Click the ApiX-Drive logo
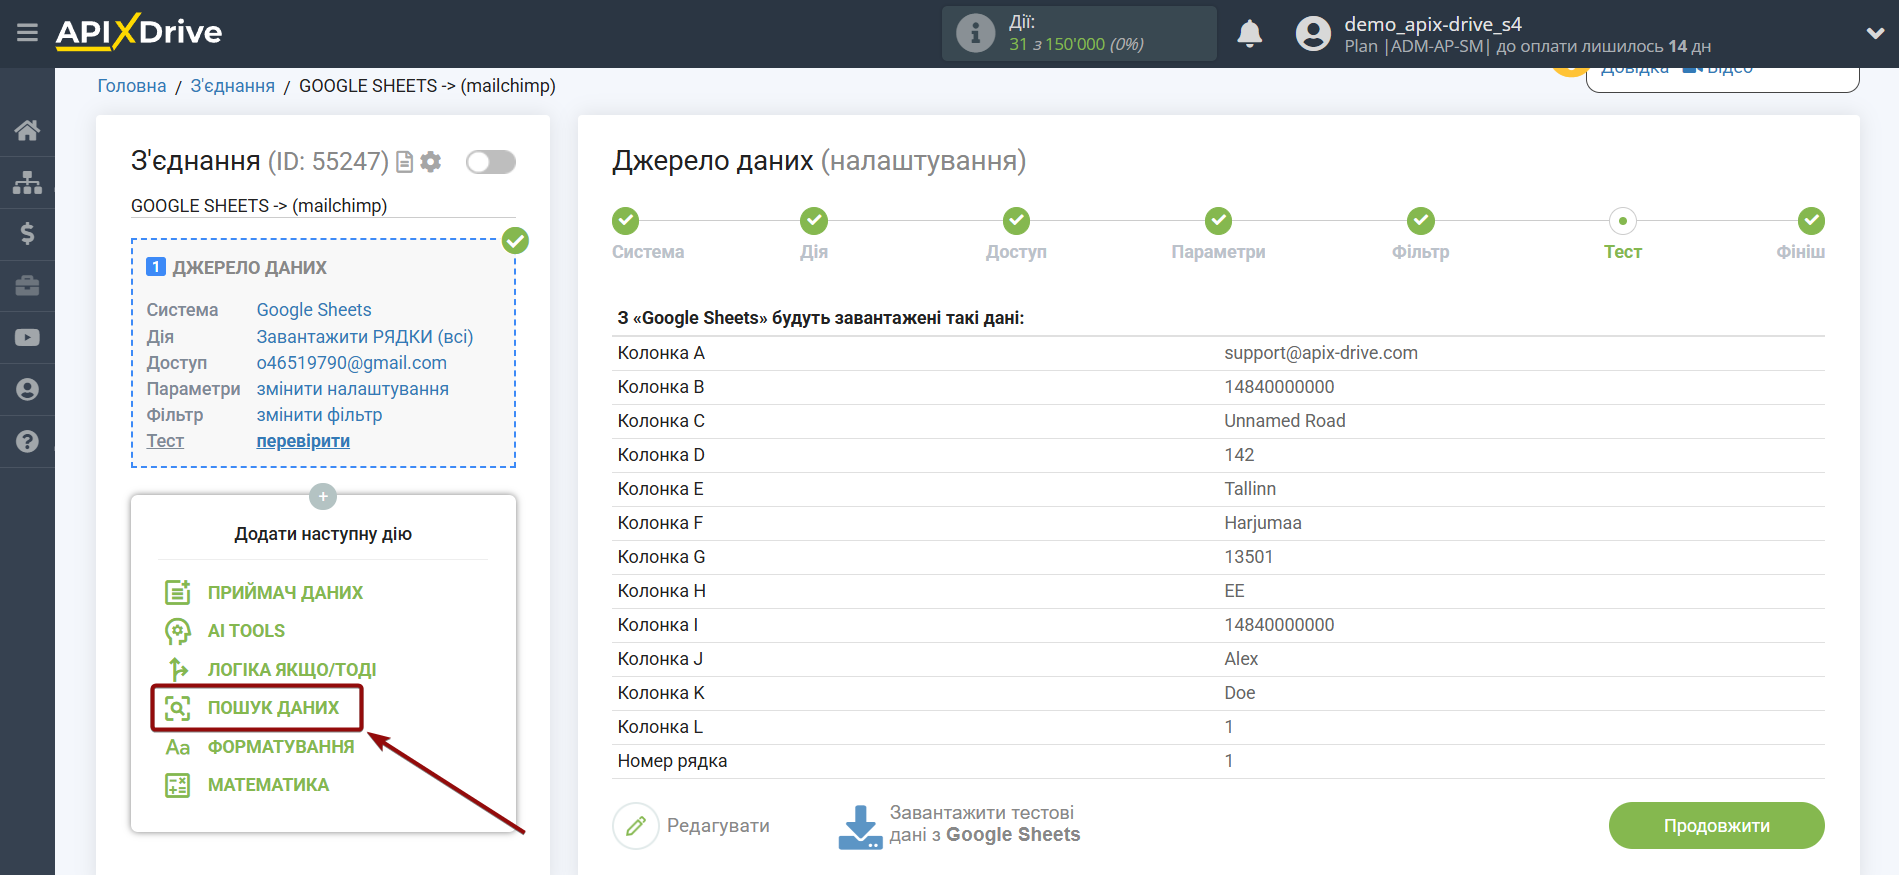Image resolution: width=1899 pixels, height=875 pixels. [139, 32]
